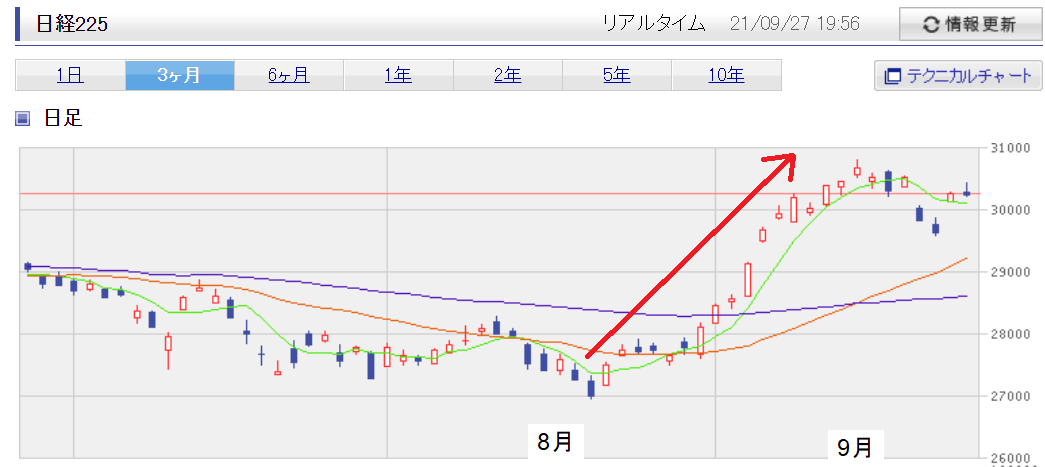Click the 28000 axis value
This screenshot has width=1045, height=467.
[x=1010, y=334]
